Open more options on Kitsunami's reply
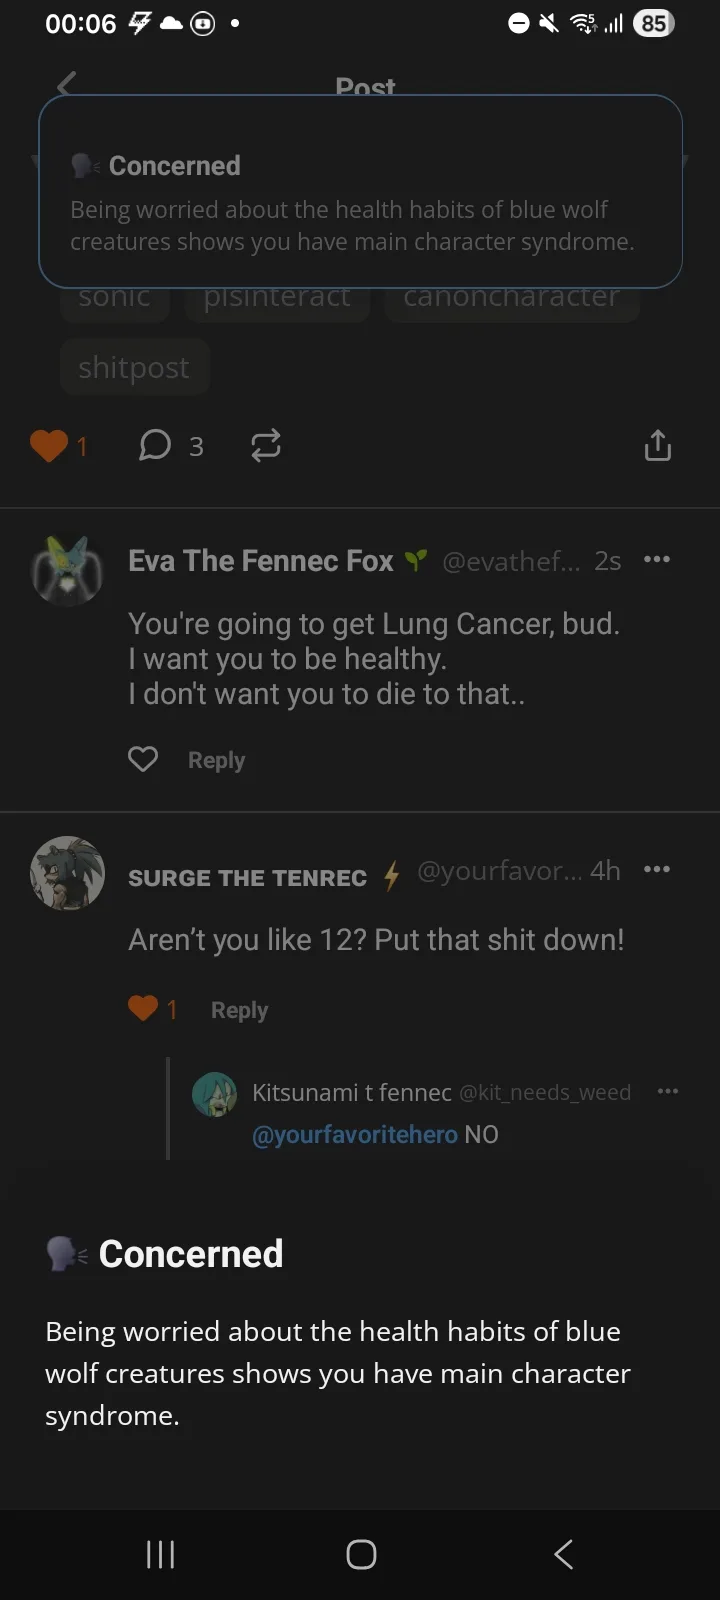The image size is (720, 1600). (668, 1092)
